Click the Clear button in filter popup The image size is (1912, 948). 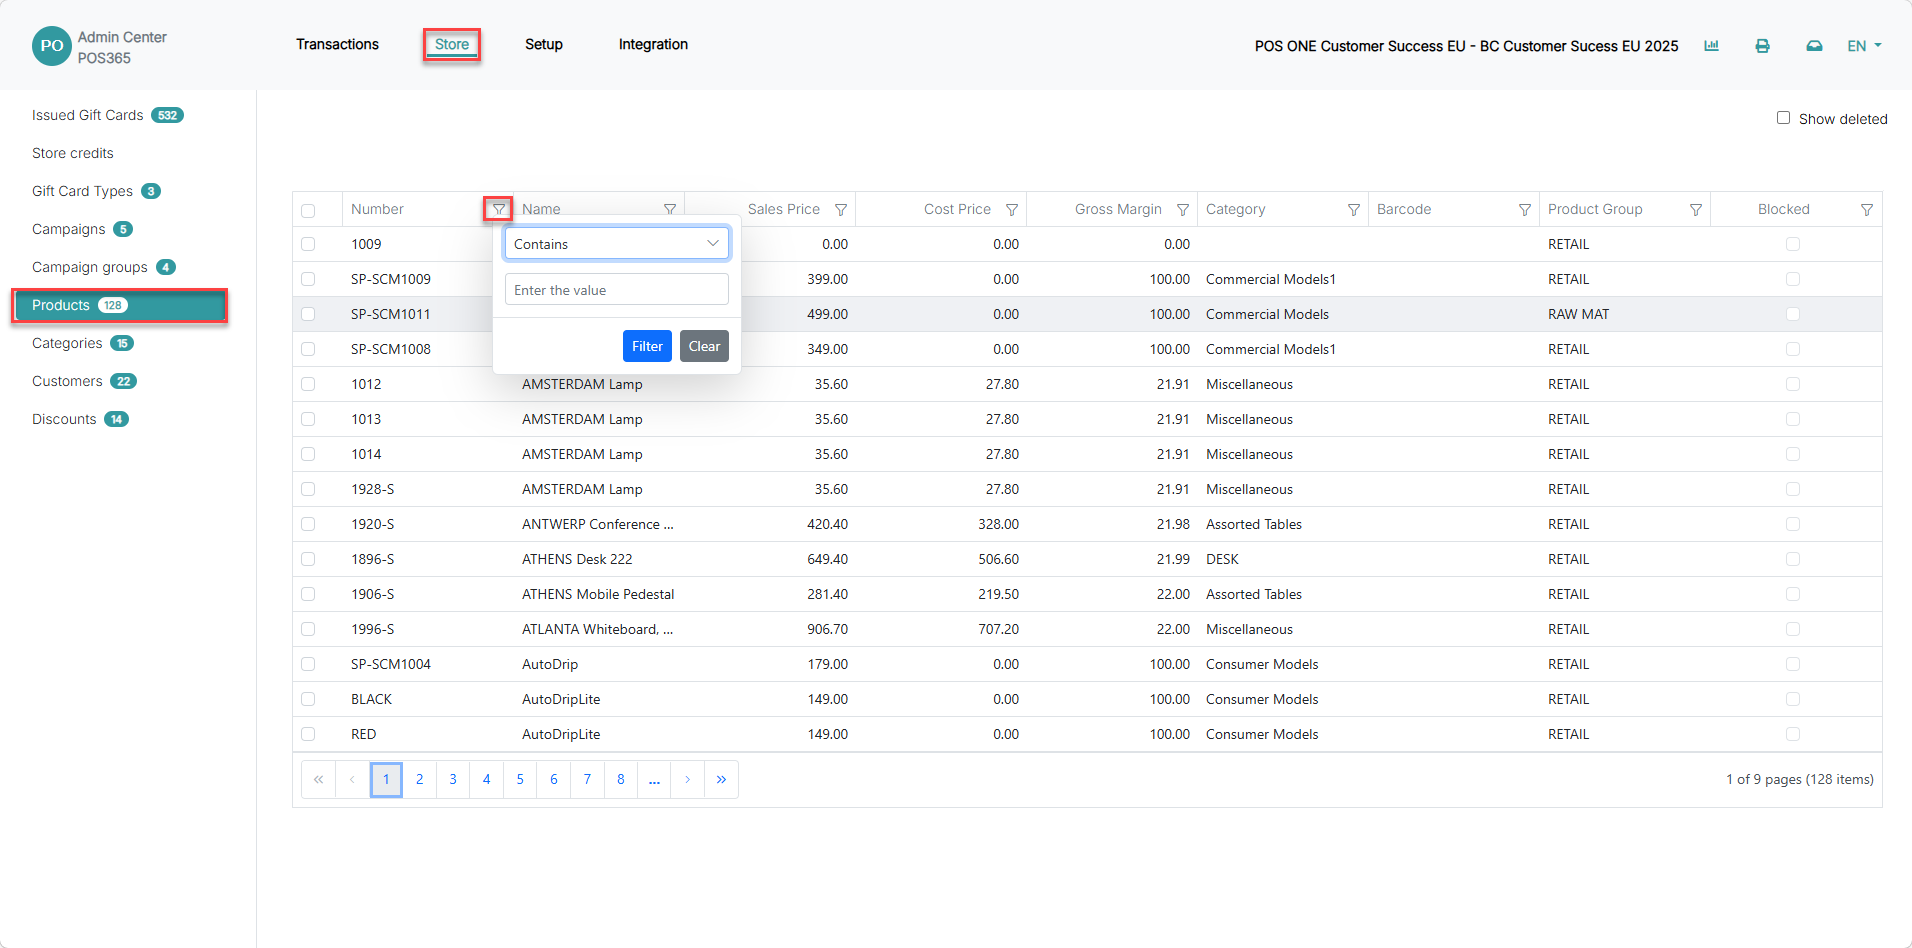704,346
